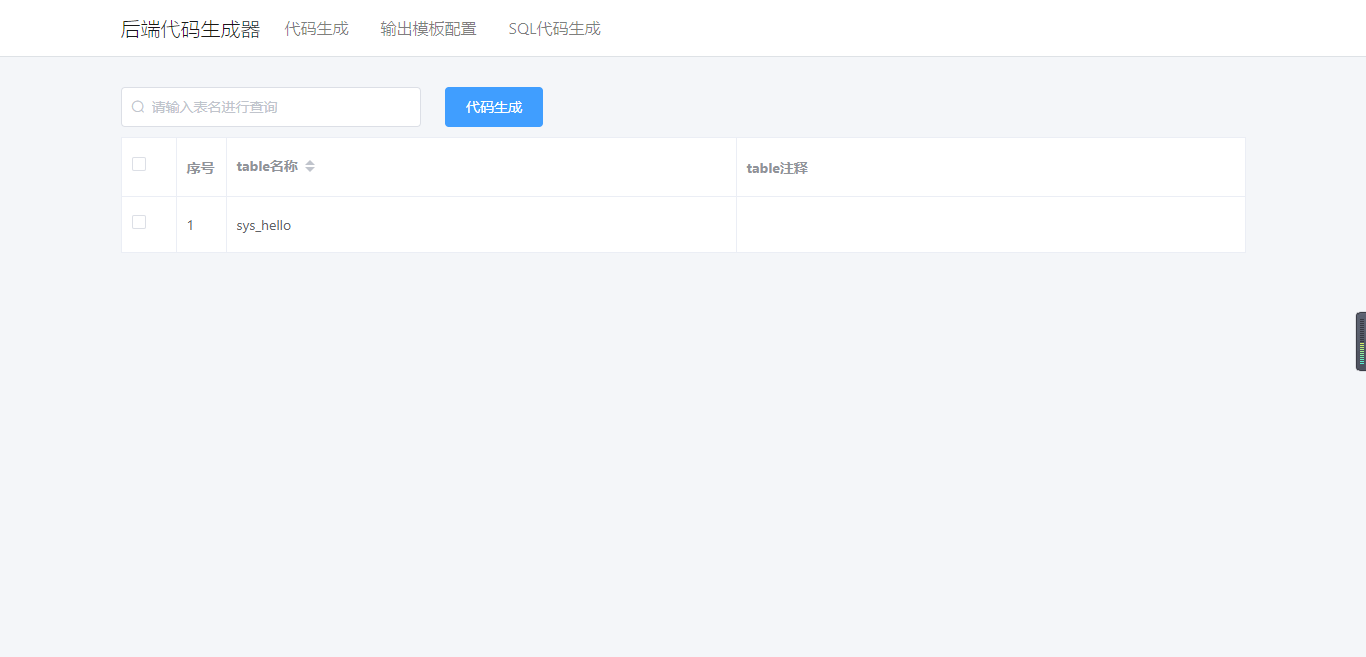This screenshot has width=1366, height=657.
Task: Focus the 请输入表名进行查询 search field
Action: 280,107
